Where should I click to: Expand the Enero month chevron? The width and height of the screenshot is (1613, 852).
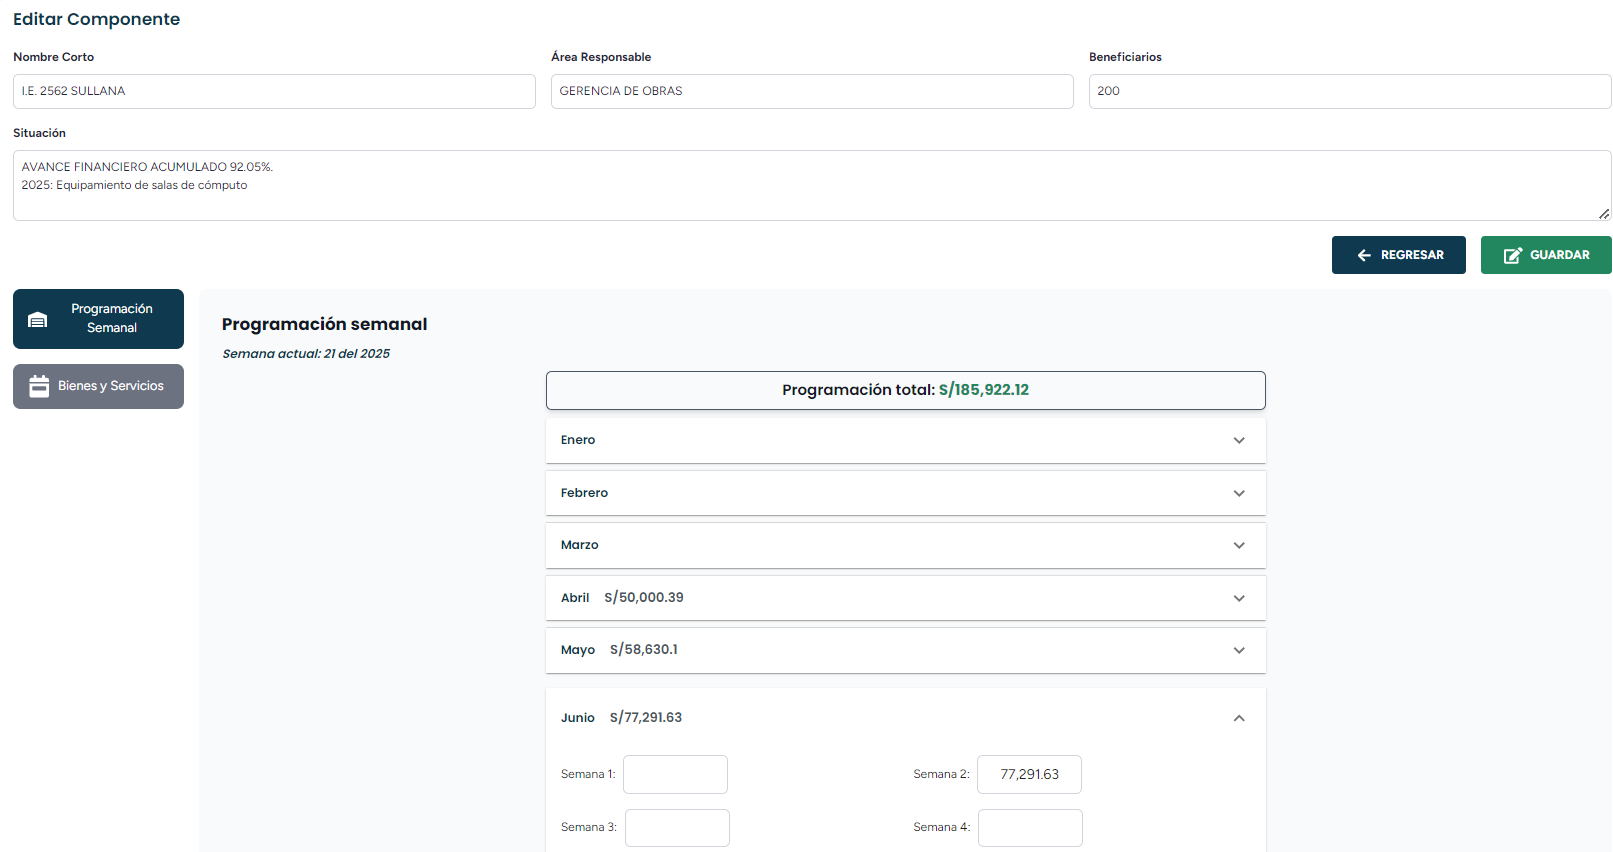point(1239,441)
